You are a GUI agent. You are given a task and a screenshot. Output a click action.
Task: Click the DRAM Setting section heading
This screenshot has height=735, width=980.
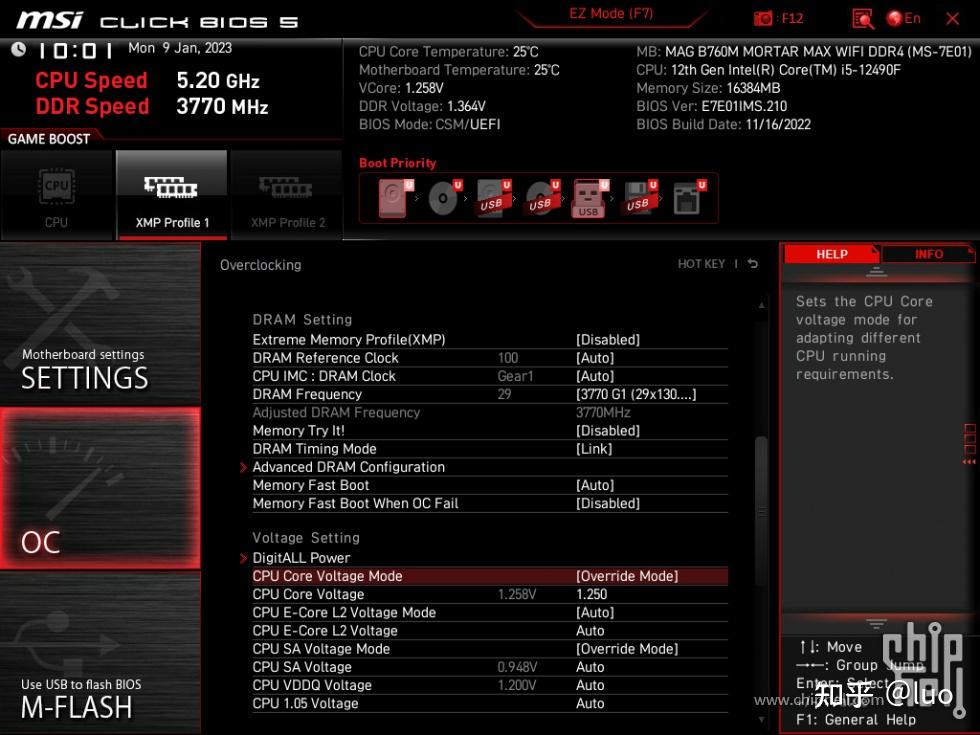[302, 319]
